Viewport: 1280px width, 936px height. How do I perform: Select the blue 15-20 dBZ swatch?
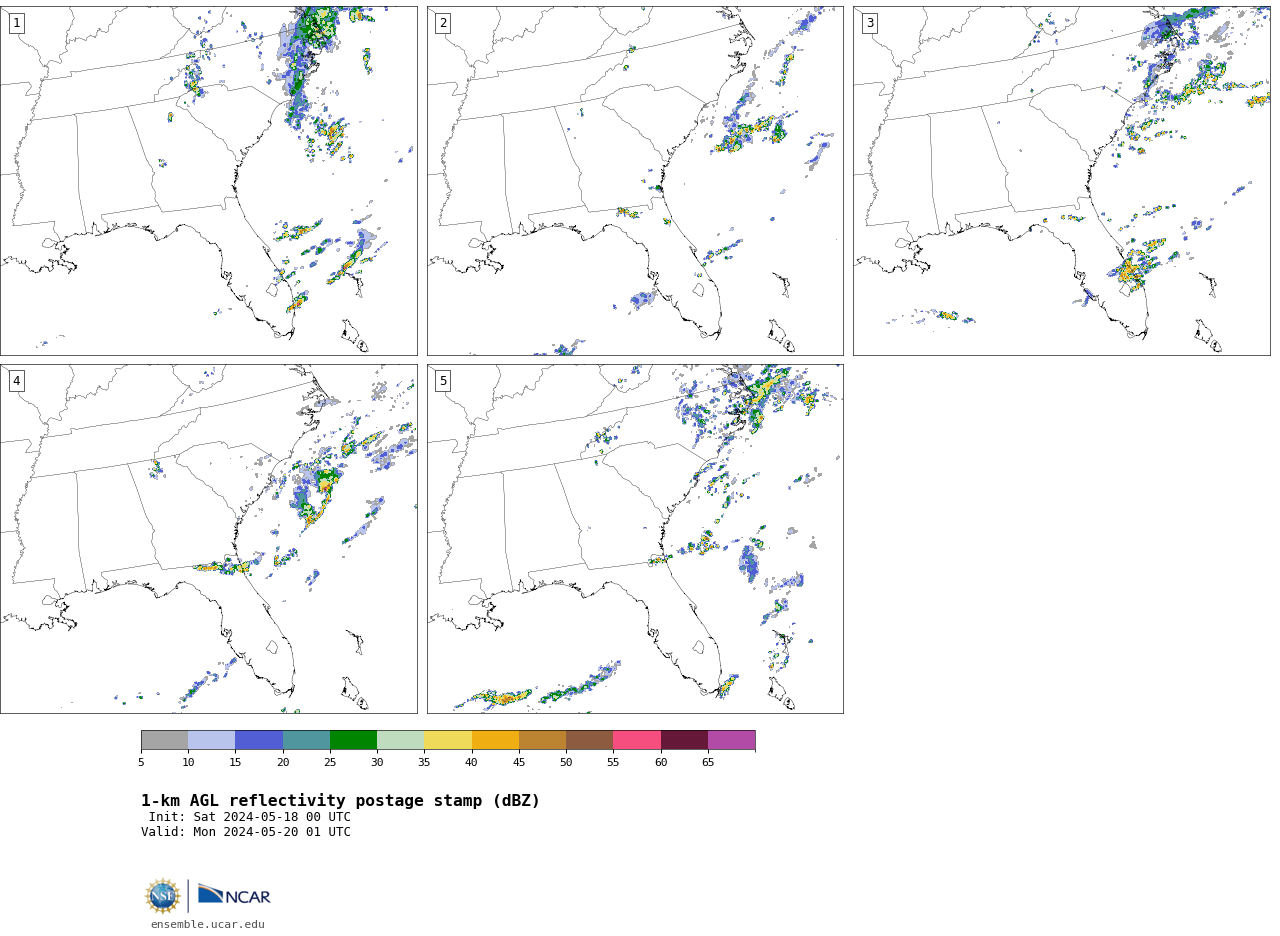click(259, 740)
